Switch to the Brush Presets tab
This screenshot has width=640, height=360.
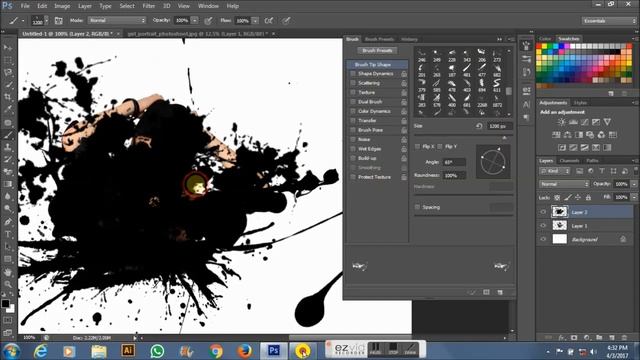coord(380,40)
